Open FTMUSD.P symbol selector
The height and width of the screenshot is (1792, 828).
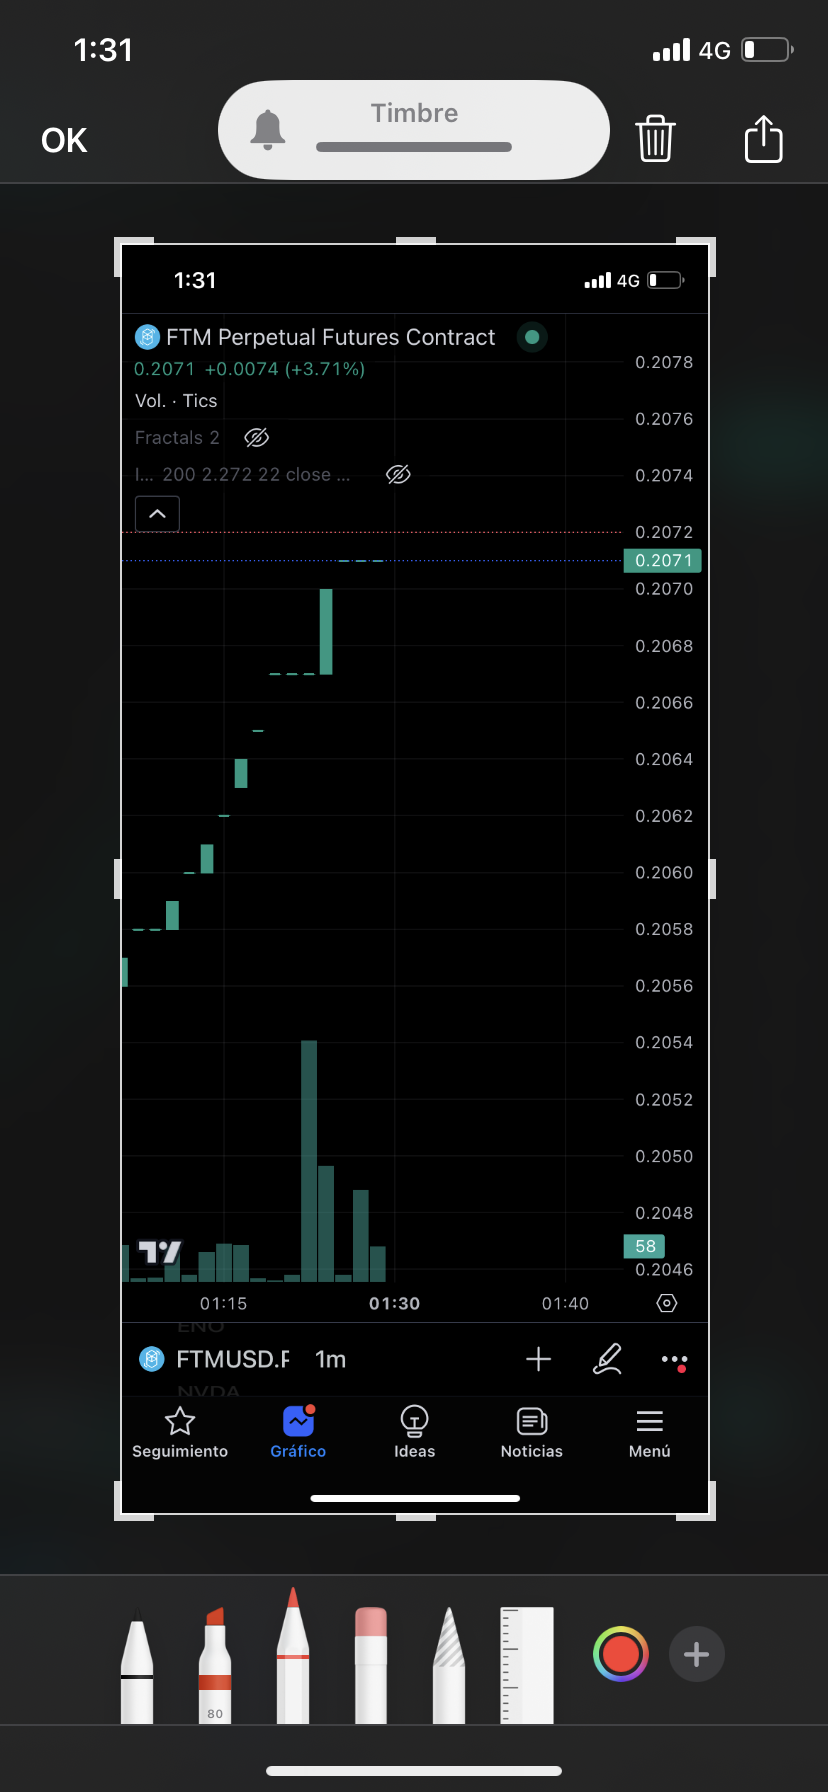coord(231,1359)
